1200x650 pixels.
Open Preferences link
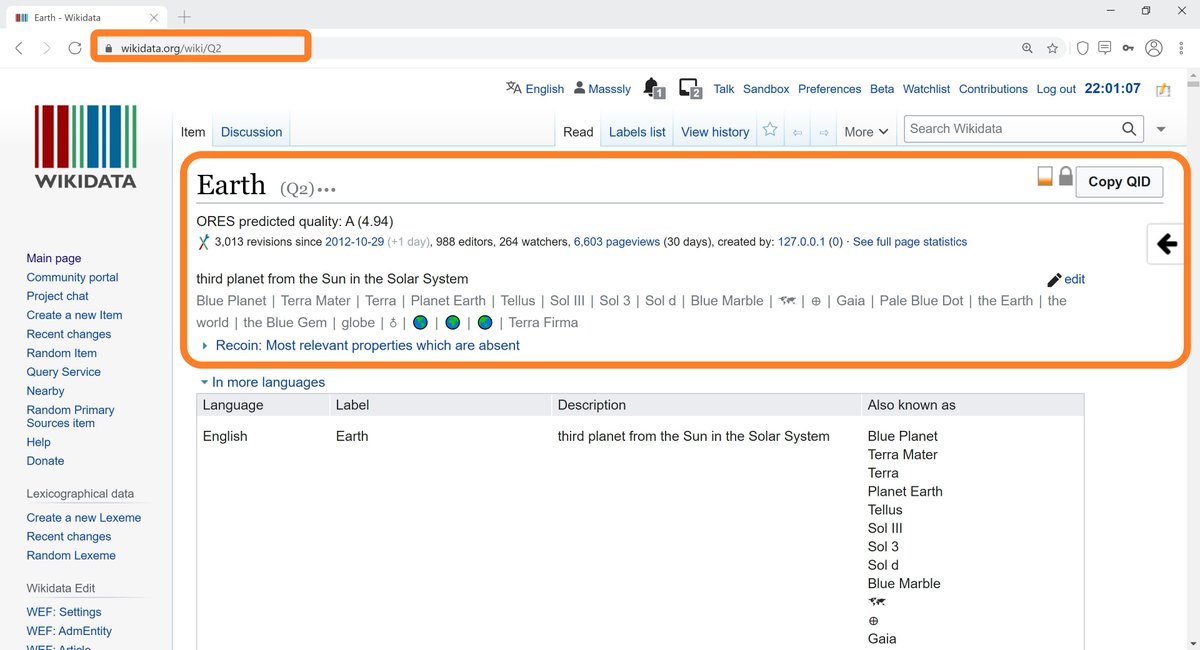pyautogui.click(x=829, y=89)
